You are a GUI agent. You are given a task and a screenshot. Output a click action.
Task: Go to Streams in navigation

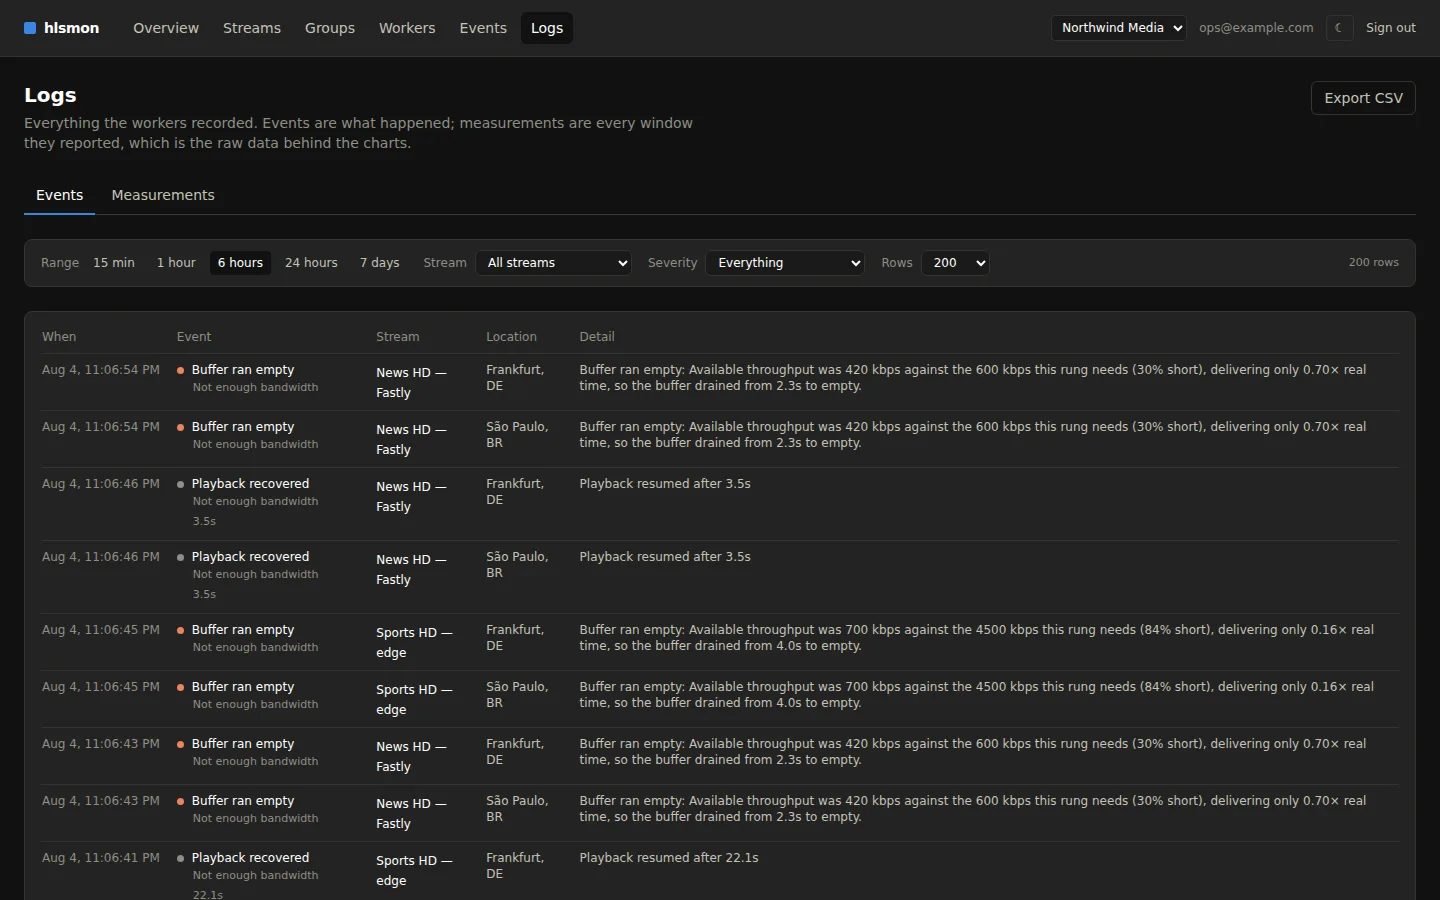(252, 28)
